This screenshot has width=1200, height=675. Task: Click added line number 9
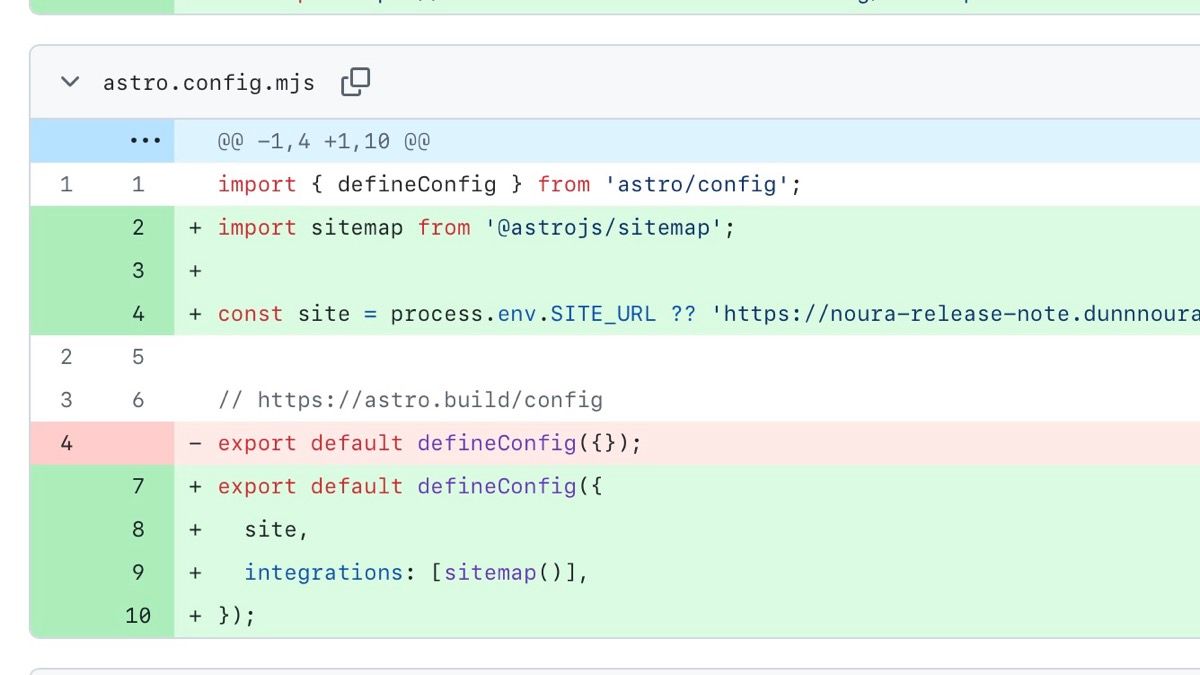138,573
